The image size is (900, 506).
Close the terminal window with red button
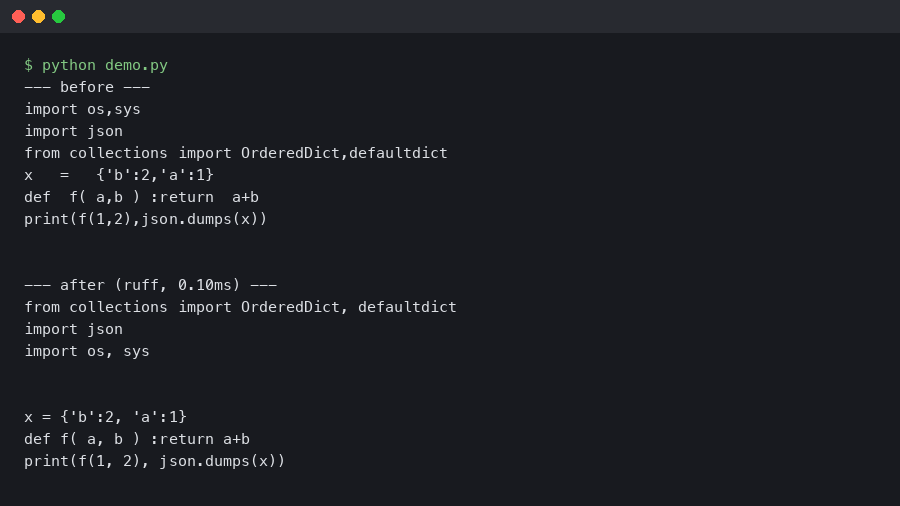point(18,16)
